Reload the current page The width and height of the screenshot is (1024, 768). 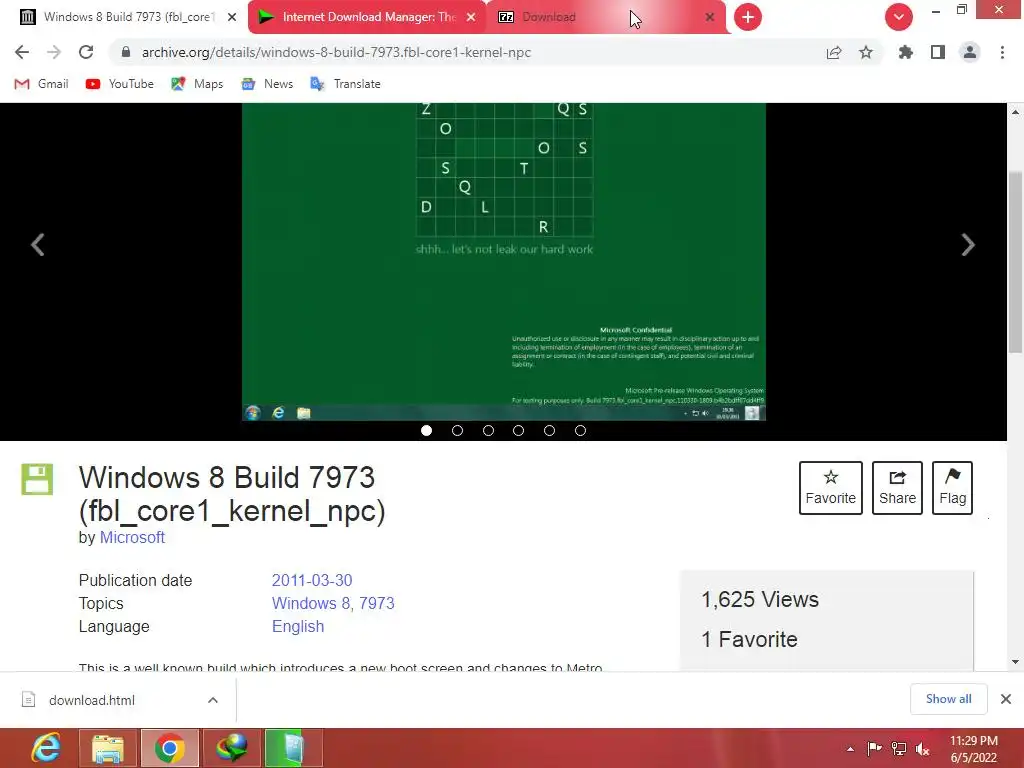pyautogui.click(x=86, y=52)
